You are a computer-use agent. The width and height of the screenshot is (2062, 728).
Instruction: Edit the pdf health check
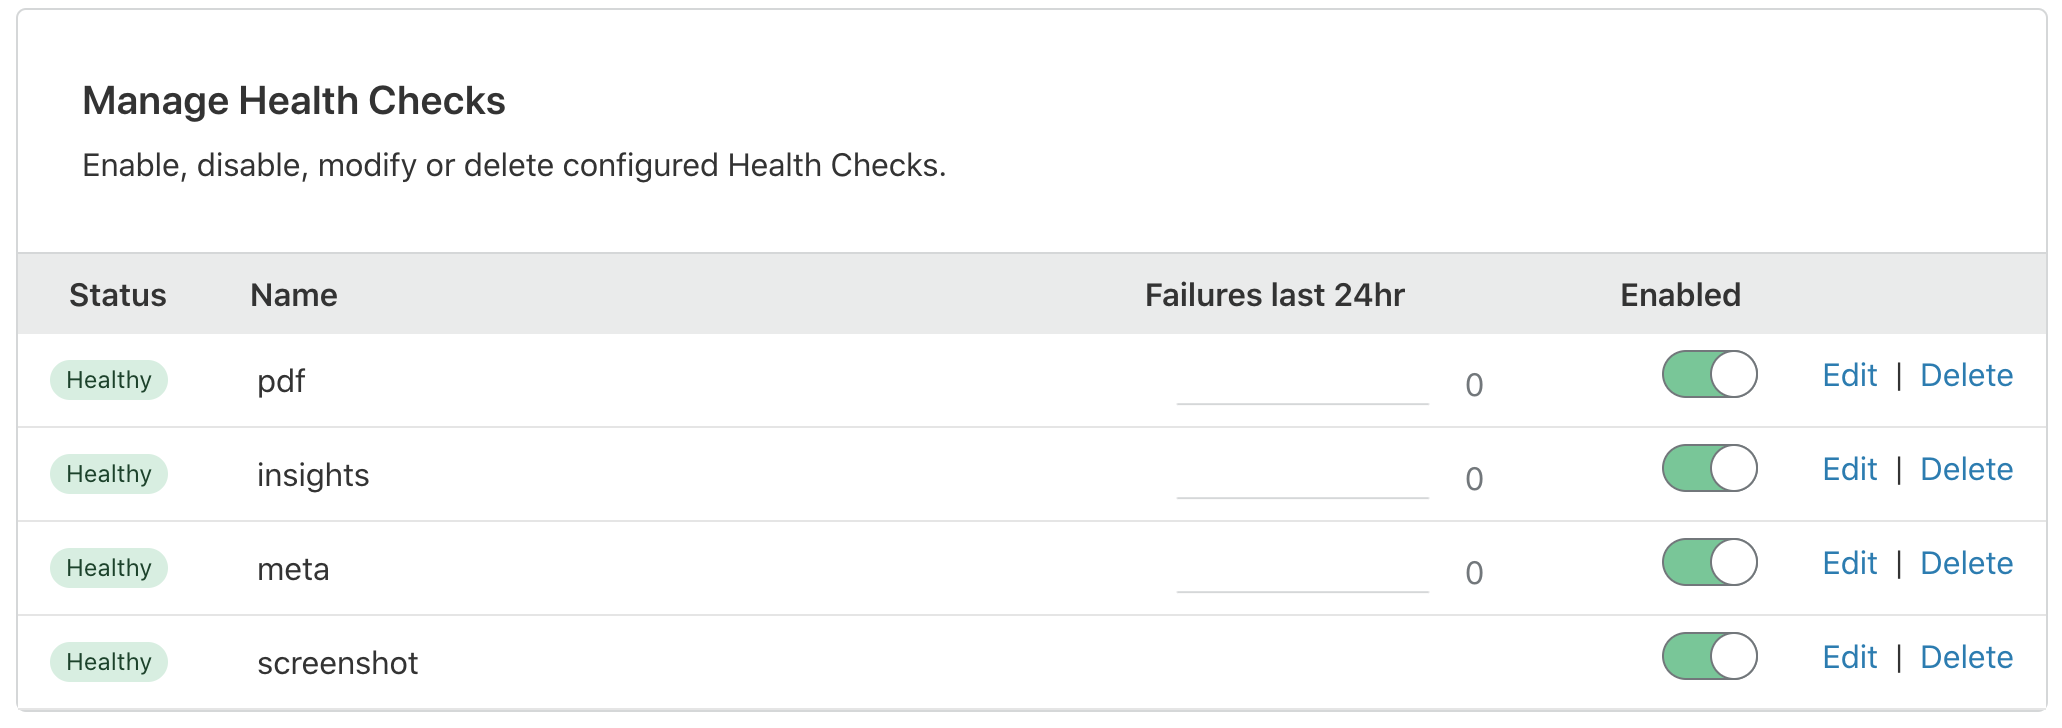[x=1849, y=376]
